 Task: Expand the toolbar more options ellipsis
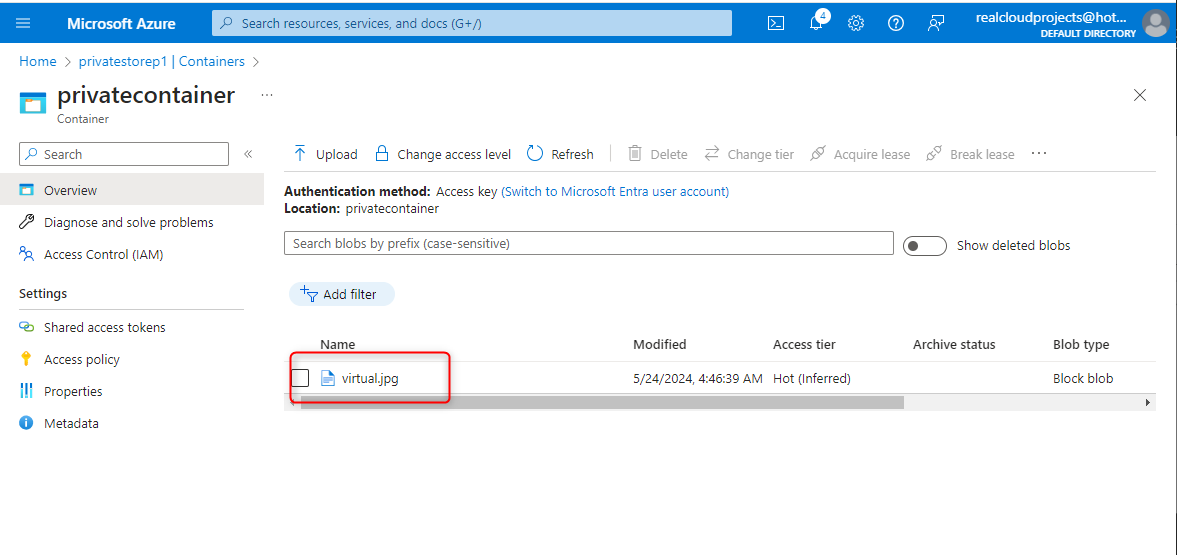[x=1039, y=154]
